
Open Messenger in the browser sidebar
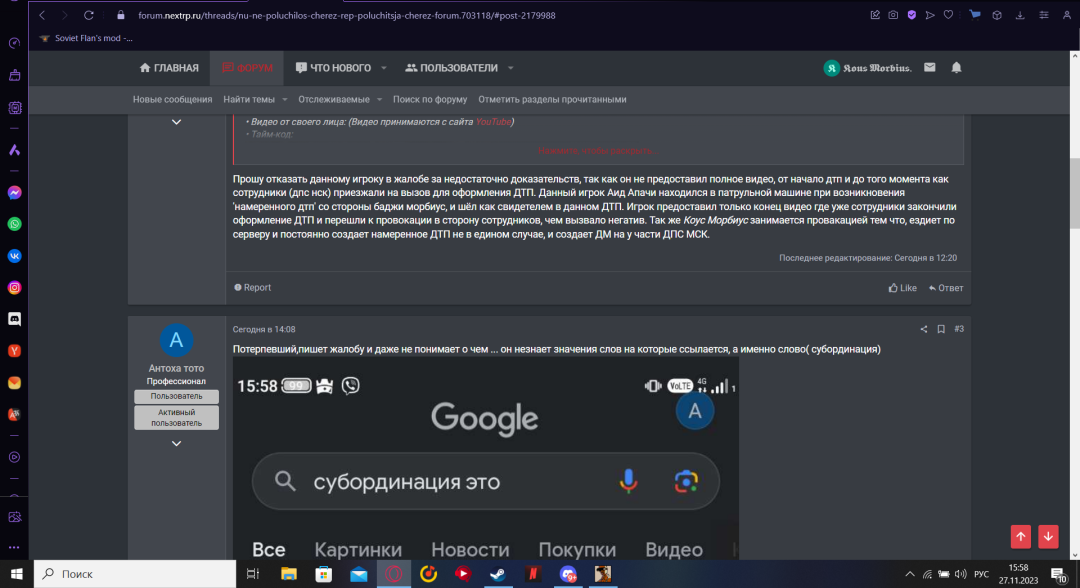[x=15, y=193]
